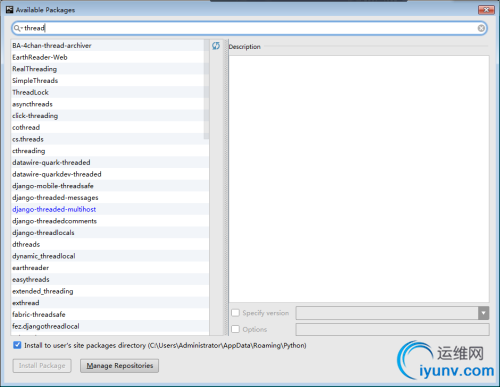Select easythreads package
This screenshot has height=387, width=500.
point(110,279)
